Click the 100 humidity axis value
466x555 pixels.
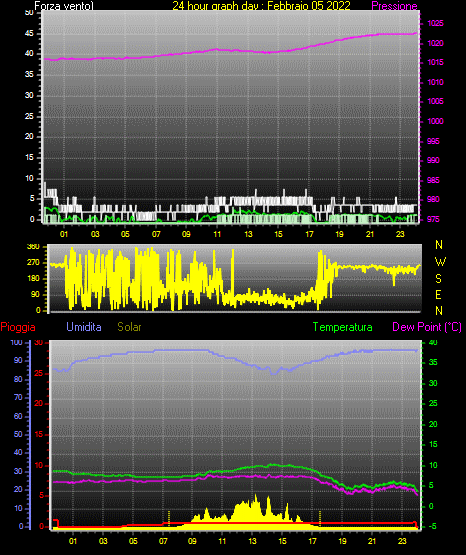[17, 342]
